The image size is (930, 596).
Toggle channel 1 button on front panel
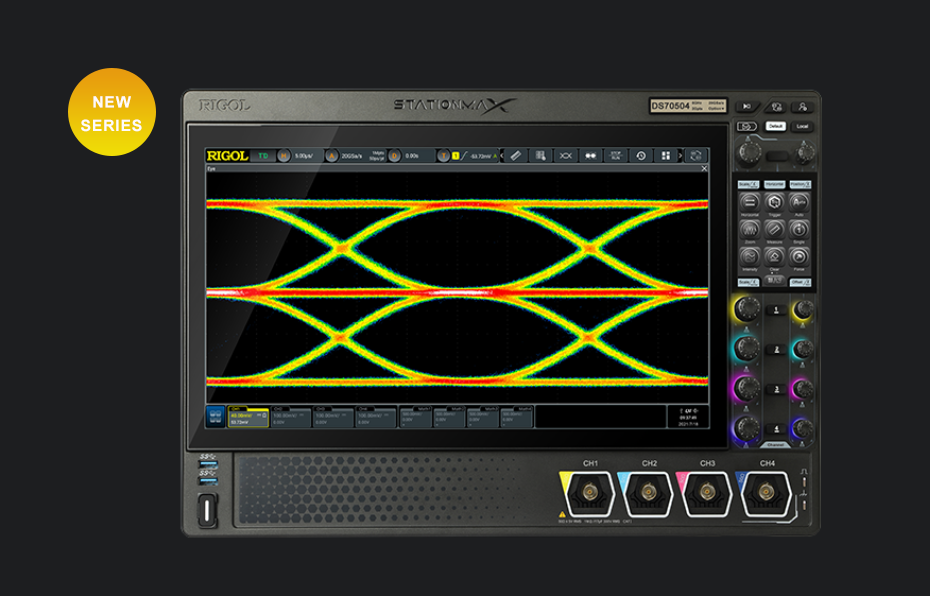[774, 310]
